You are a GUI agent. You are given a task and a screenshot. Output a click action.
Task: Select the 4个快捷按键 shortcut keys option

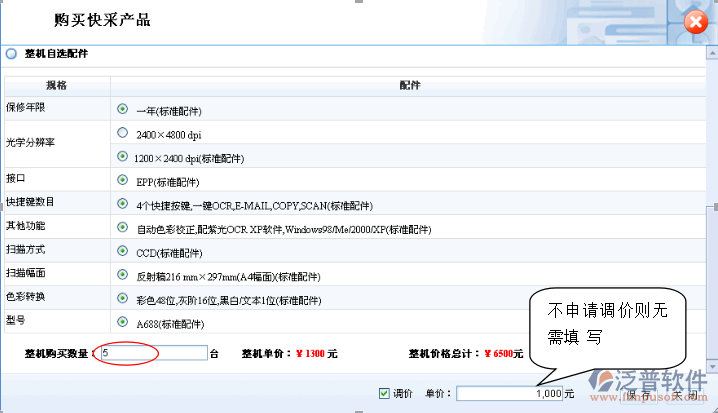[x=123, y=204]
